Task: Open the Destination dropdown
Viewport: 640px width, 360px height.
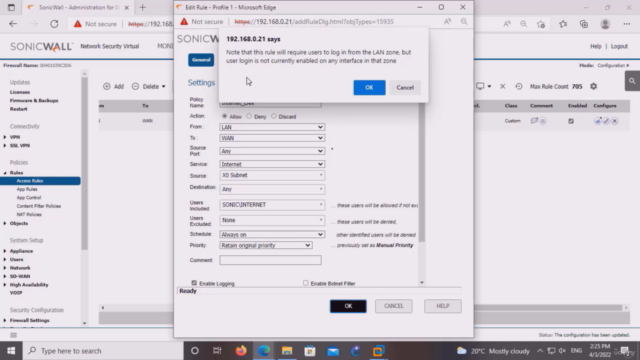Action: pos(272,189)
